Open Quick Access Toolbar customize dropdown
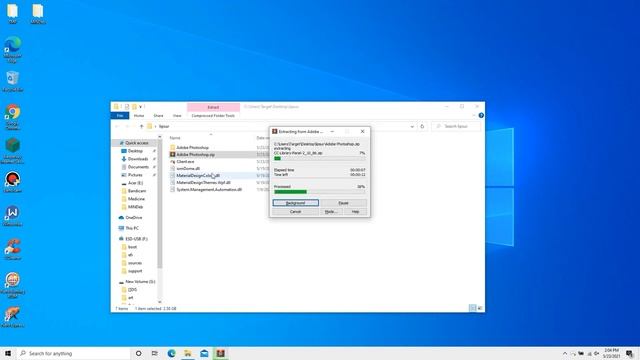Image resolution: width=640 pixels, height=360 pixels. [141, 107]
